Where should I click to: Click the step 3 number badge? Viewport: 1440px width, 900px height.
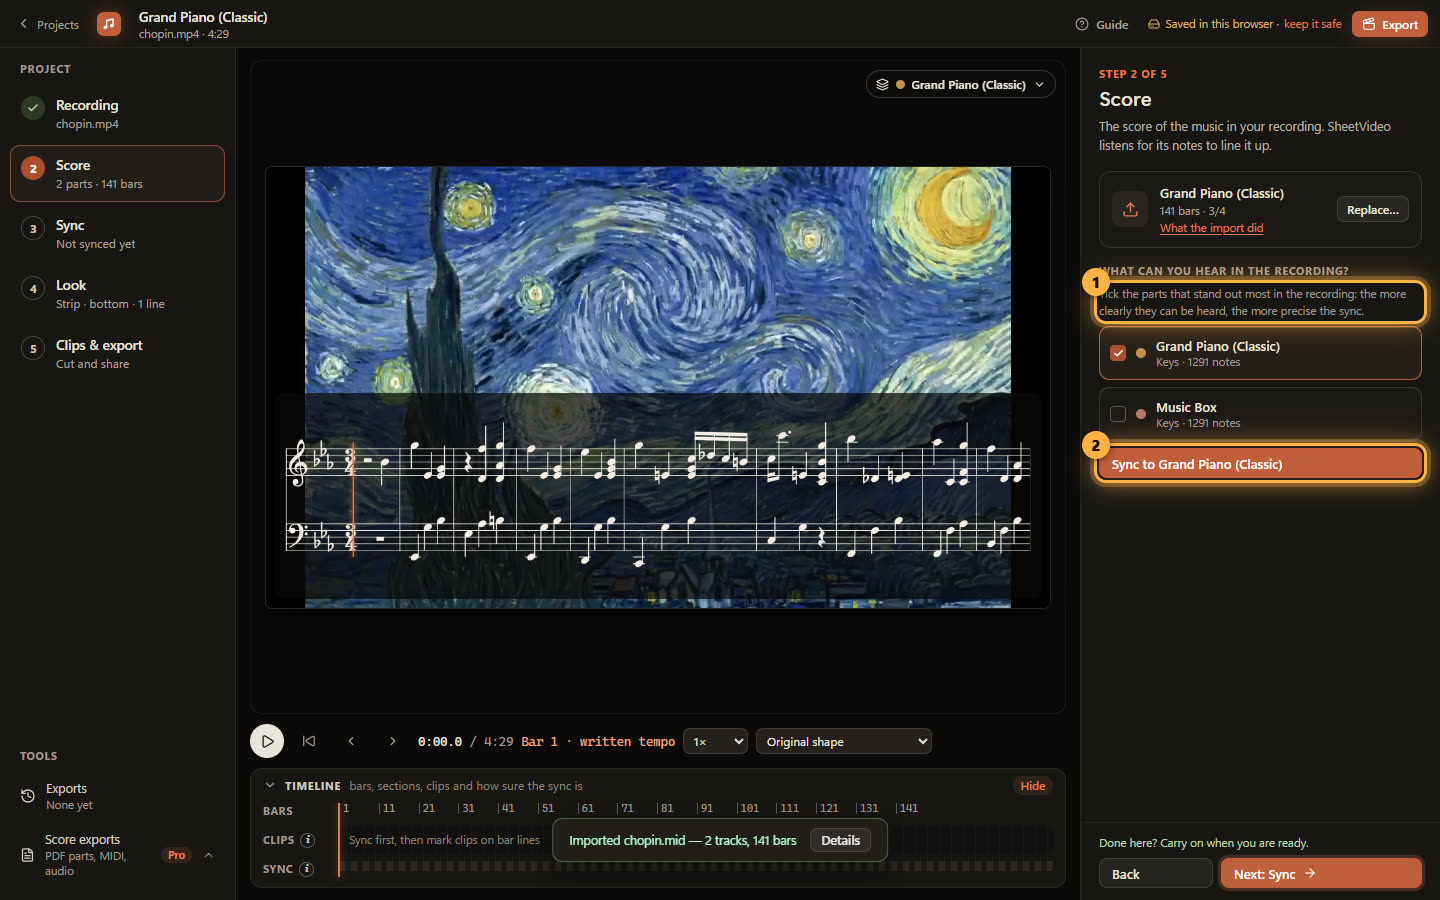(x=33, y=228)
